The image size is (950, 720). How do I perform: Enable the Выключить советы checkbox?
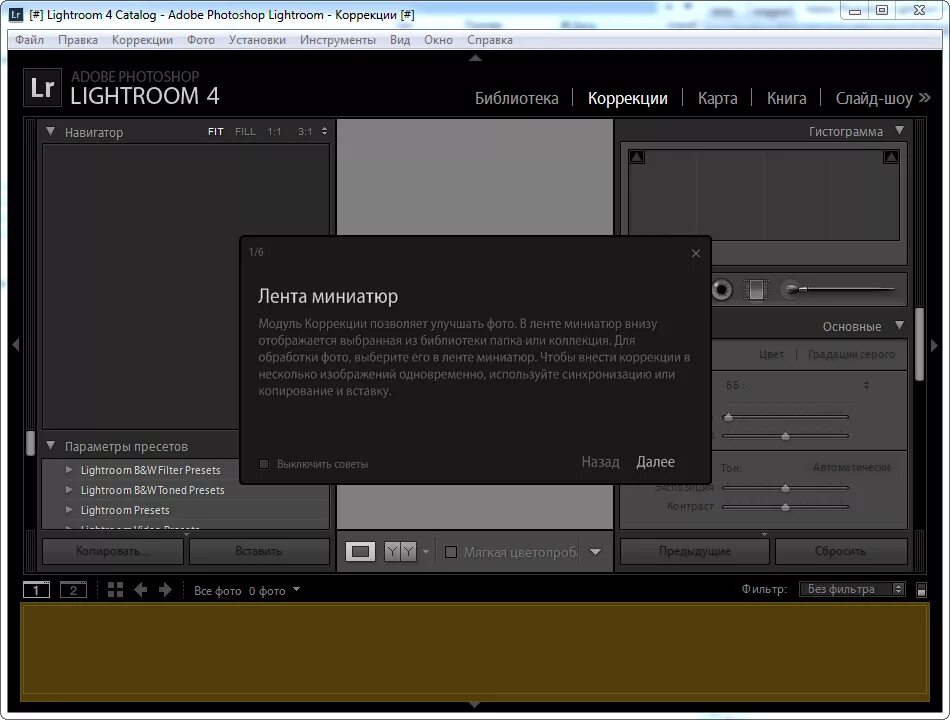tap(264, 464)
